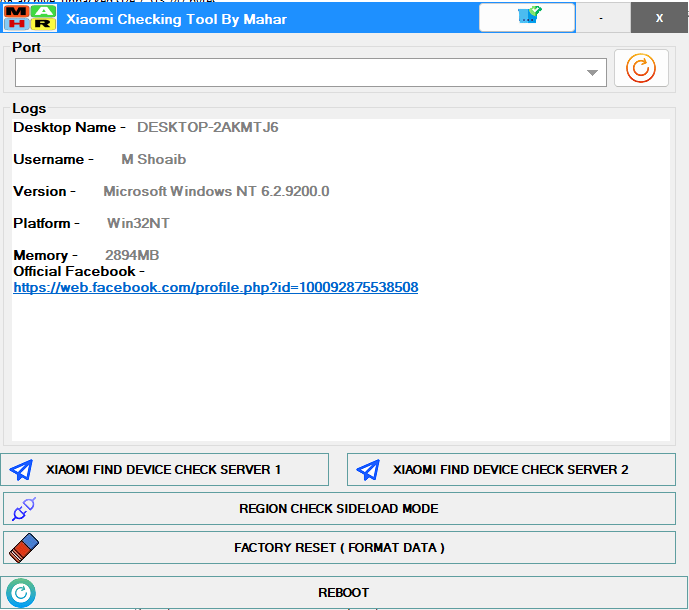The image size is (689, 610).
Task: Click the eraser icon for Factory Reset
Action: 23,547
